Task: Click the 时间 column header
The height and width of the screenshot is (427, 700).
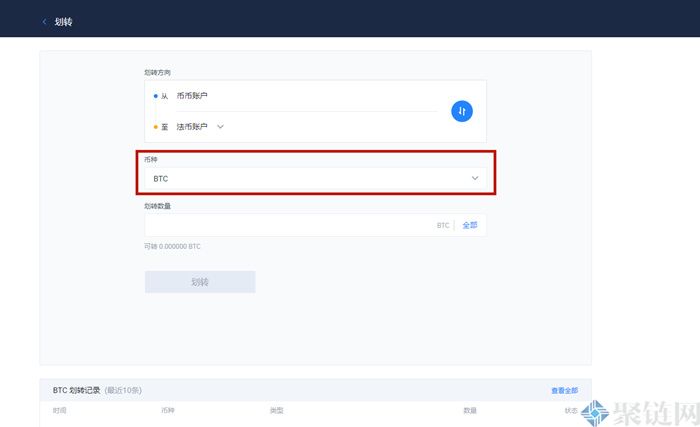Action: click(x=59, y=410)
